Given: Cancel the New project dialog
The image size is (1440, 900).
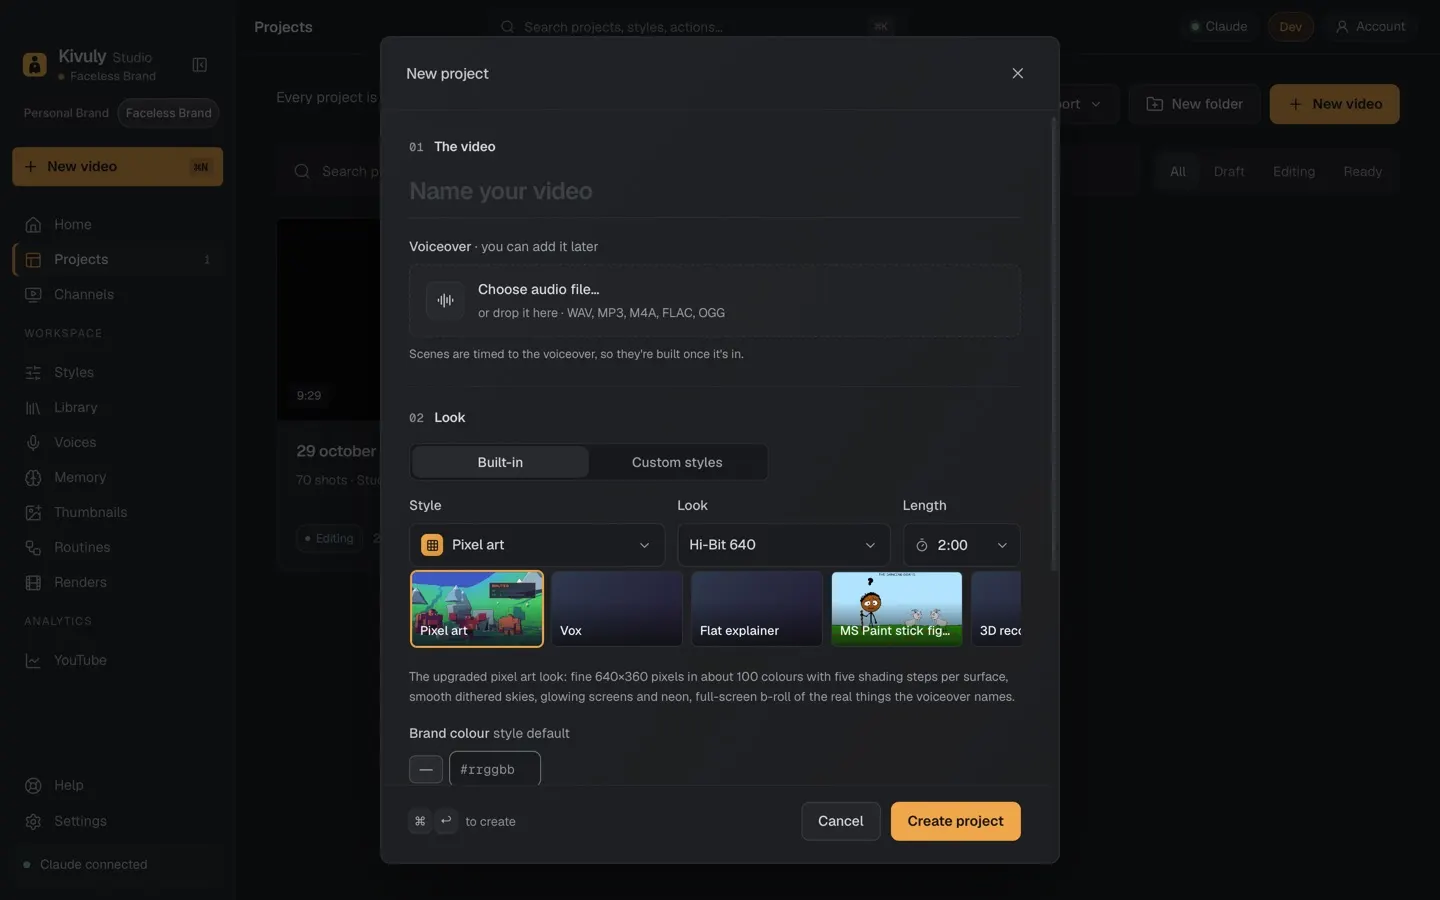Looking at the screenshot, I should tap(841, 821).
